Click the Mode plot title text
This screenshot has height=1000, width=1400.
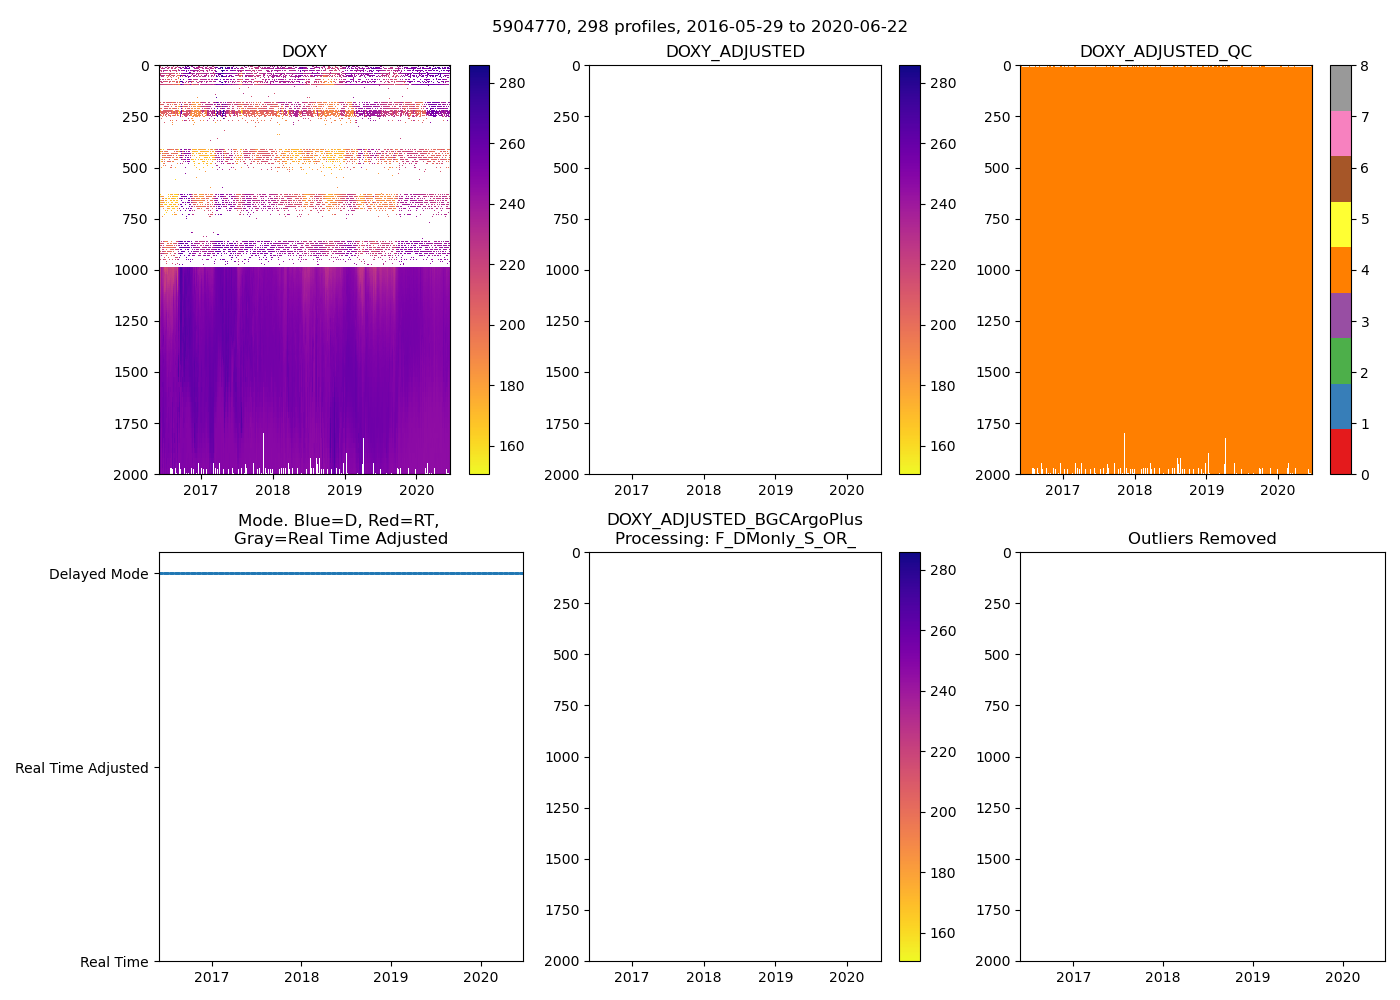pos(340,529)
